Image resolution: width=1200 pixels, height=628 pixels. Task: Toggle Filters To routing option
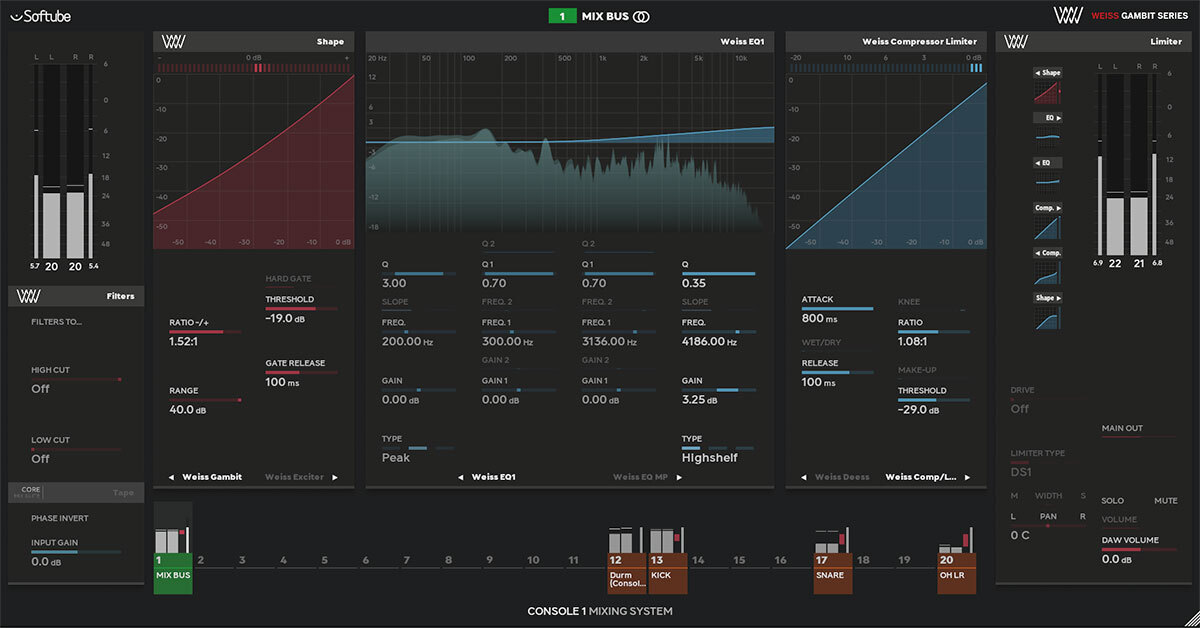[x=57, y=321]
